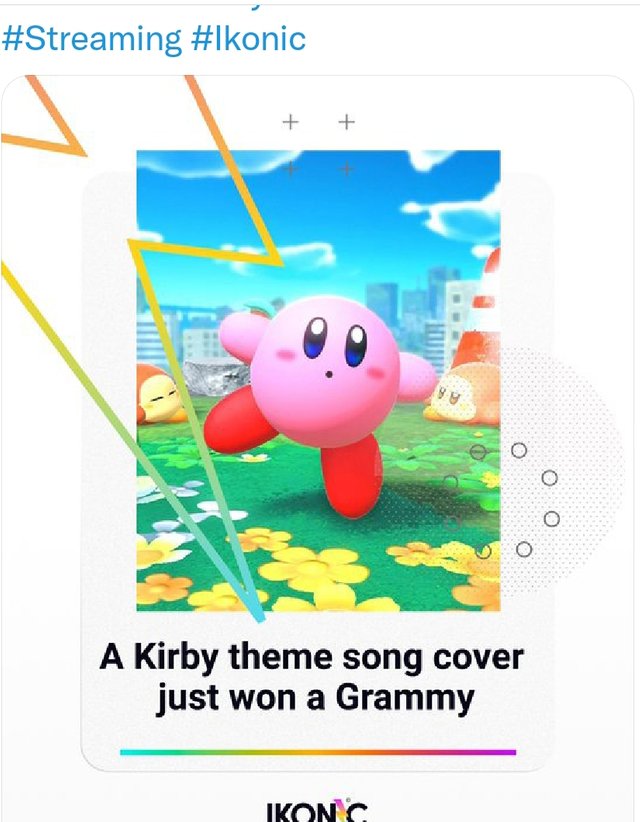Click the sleeping Waddle Dee on the left
640x822 pixels.
tap(158, 394)
